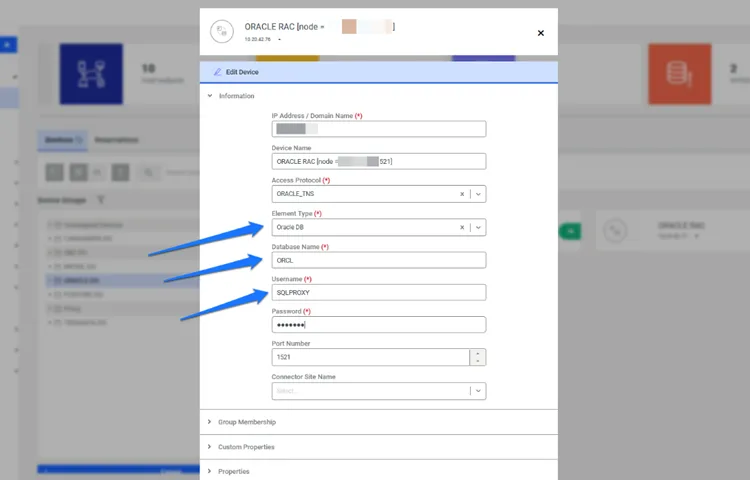Click the Username field SQLPROXY
This screenshot has width=750, height=480.
tap(379, 293)
